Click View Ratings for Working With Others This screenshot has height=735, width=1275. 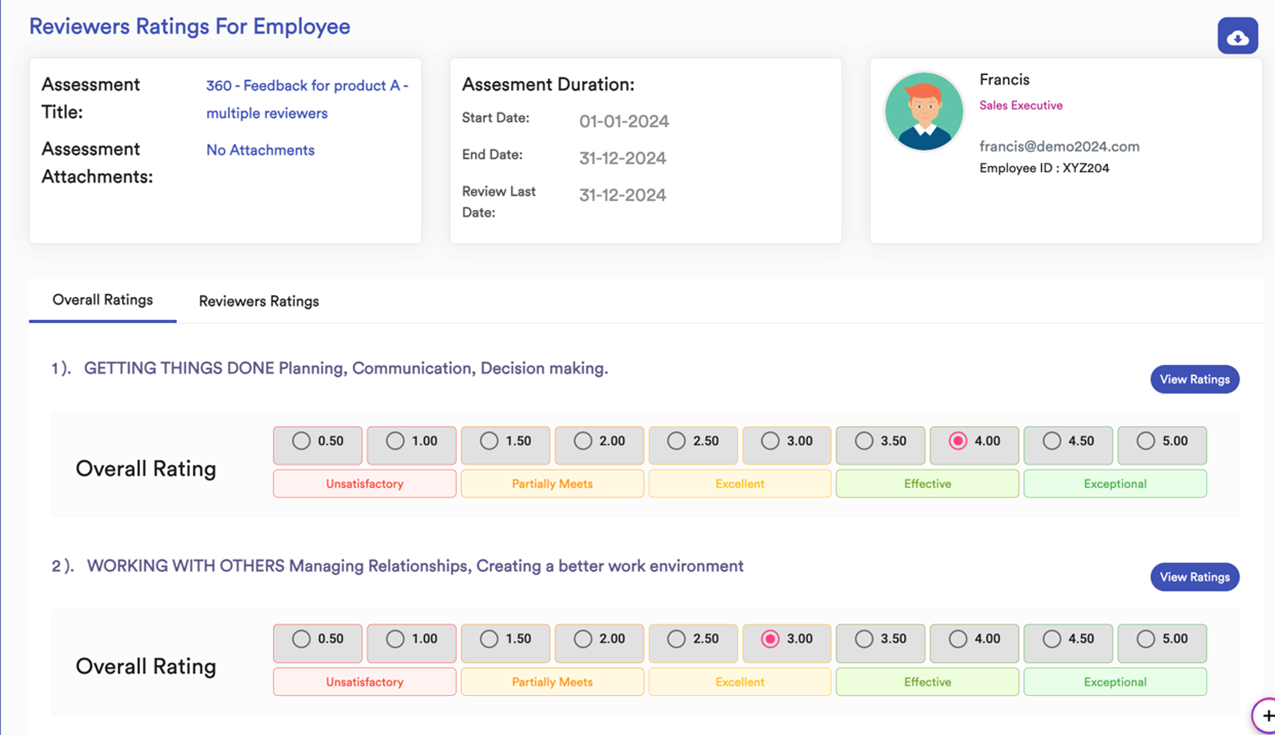(x=1194, y=577)
